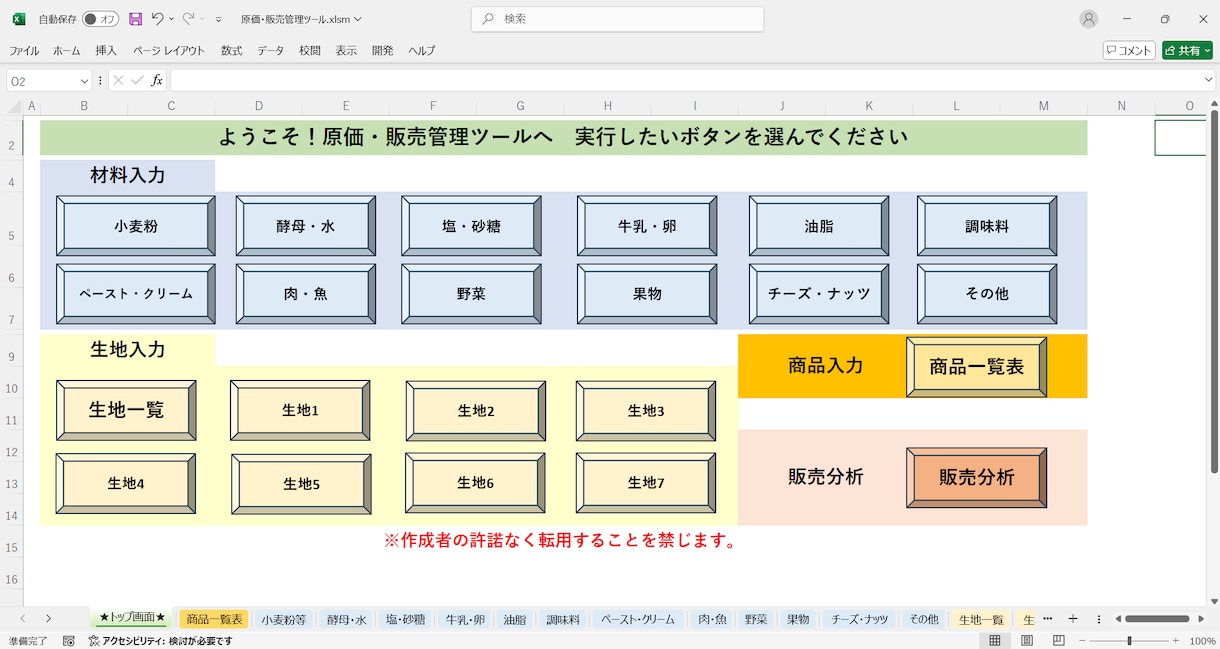Screen dimensions: 1220x649
Task: Click the 塩・砂糖 material button
Action: pos(472,226)
